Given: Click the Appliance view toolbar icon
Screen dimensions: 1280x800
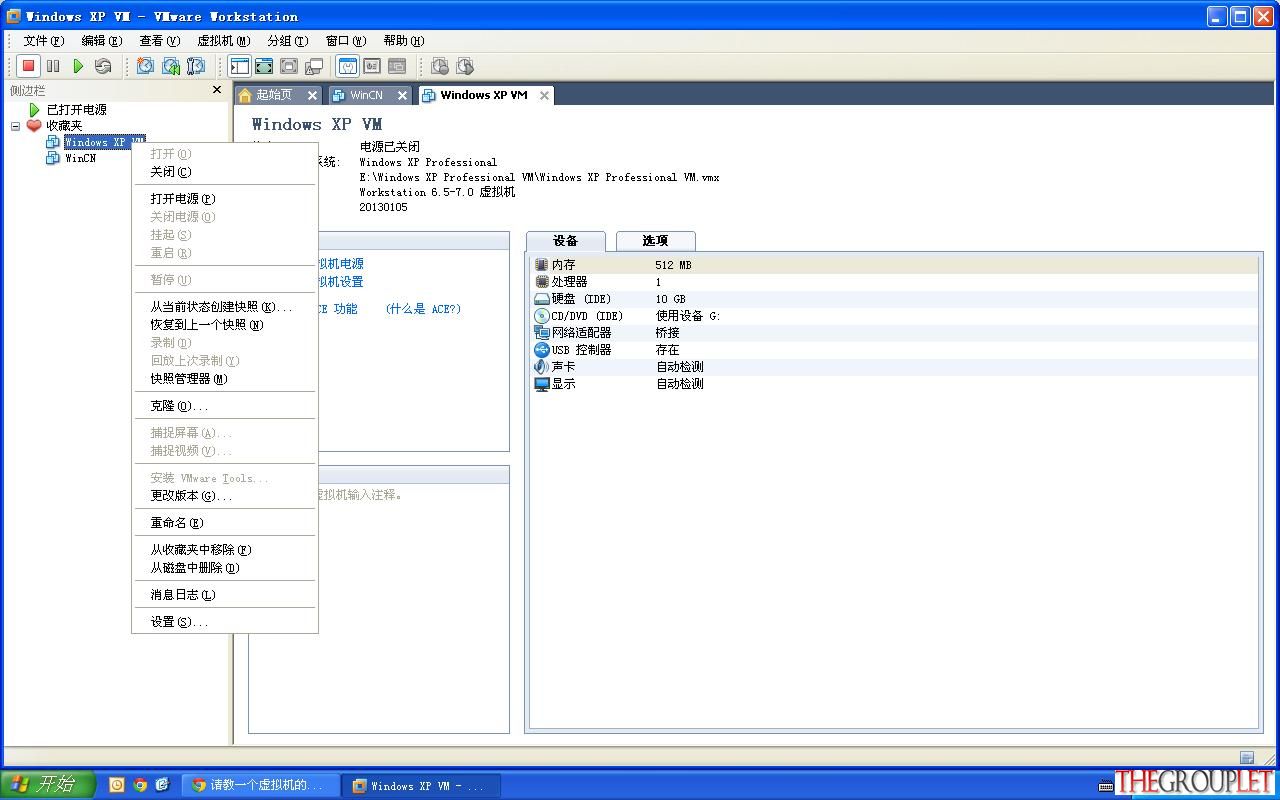Looking at the screenshot, I should click(372, 66).
